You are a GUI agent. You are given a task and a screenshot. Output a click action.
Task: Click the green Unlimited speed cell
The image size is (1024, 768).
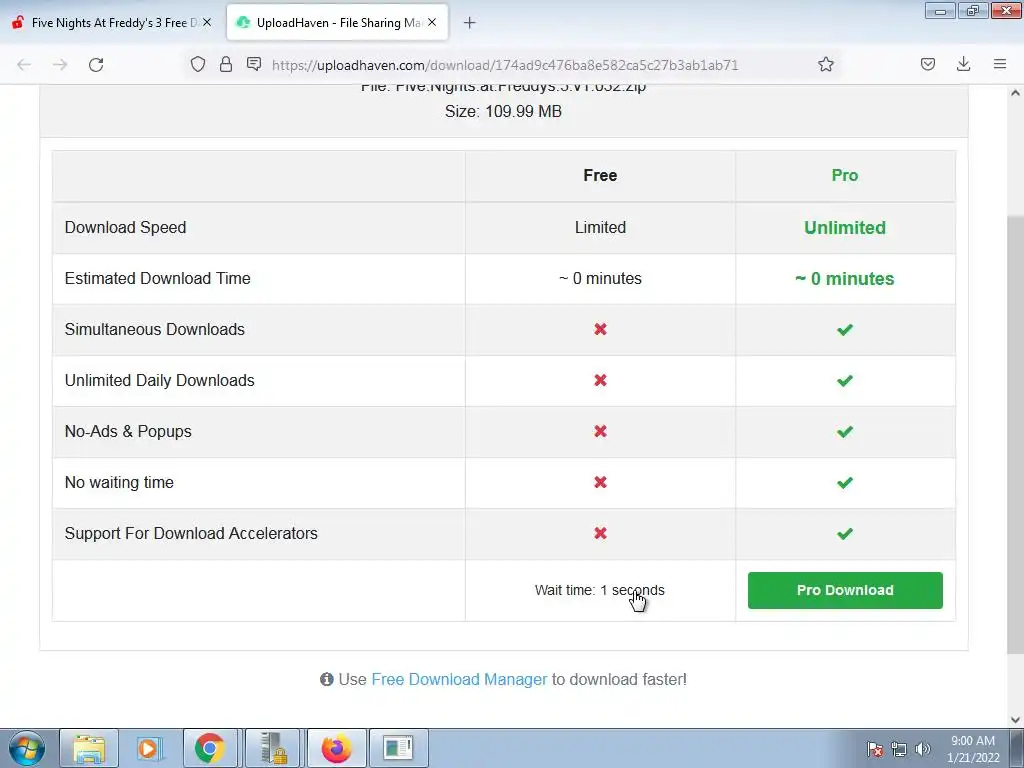[x=844, y=227]
